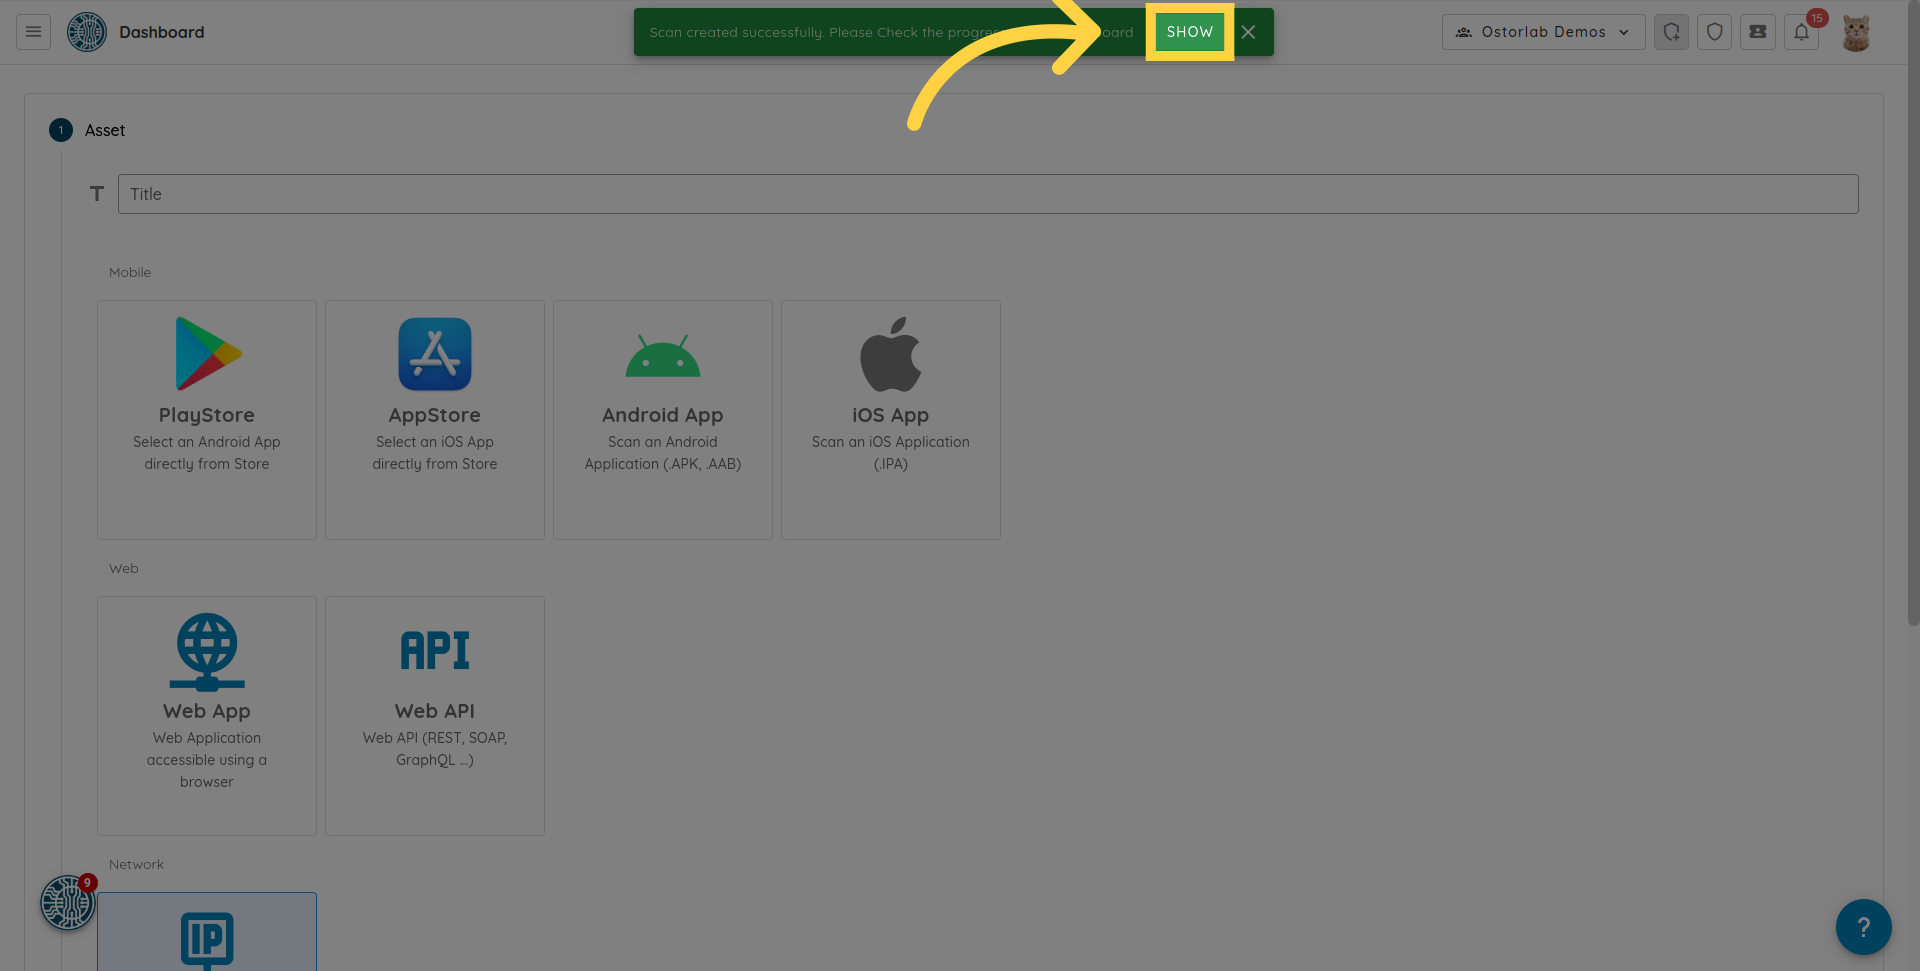Dismiss the scan created notification
The width and height of the screenshot is (1920, 971).
[1248, 32]
